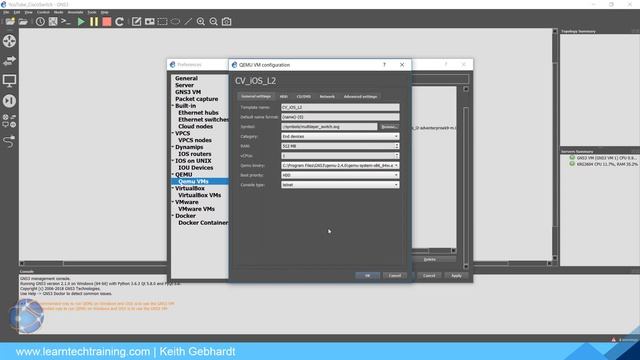Viewport: 640px width, 360px height.
Task: Click the Default name format field
Action: pos(340,117)
